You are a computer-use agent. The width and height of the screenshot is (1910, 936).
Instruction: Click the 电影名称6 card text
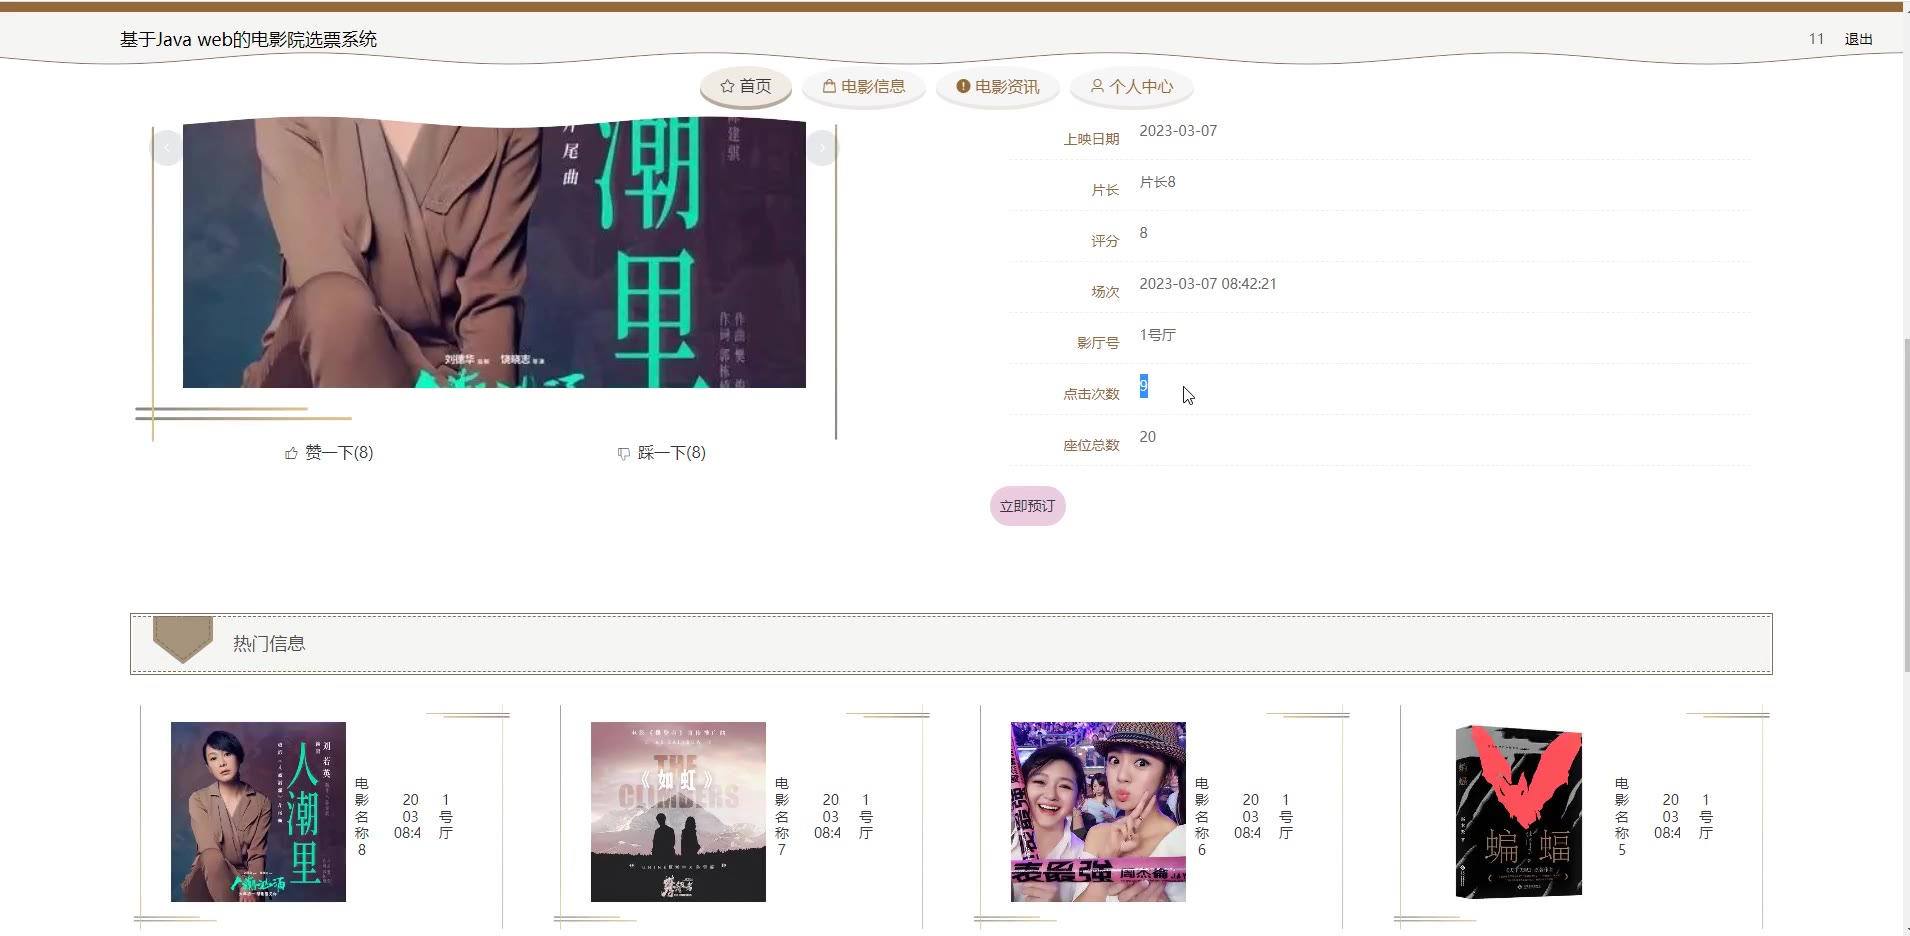[x=1202, y=817]
